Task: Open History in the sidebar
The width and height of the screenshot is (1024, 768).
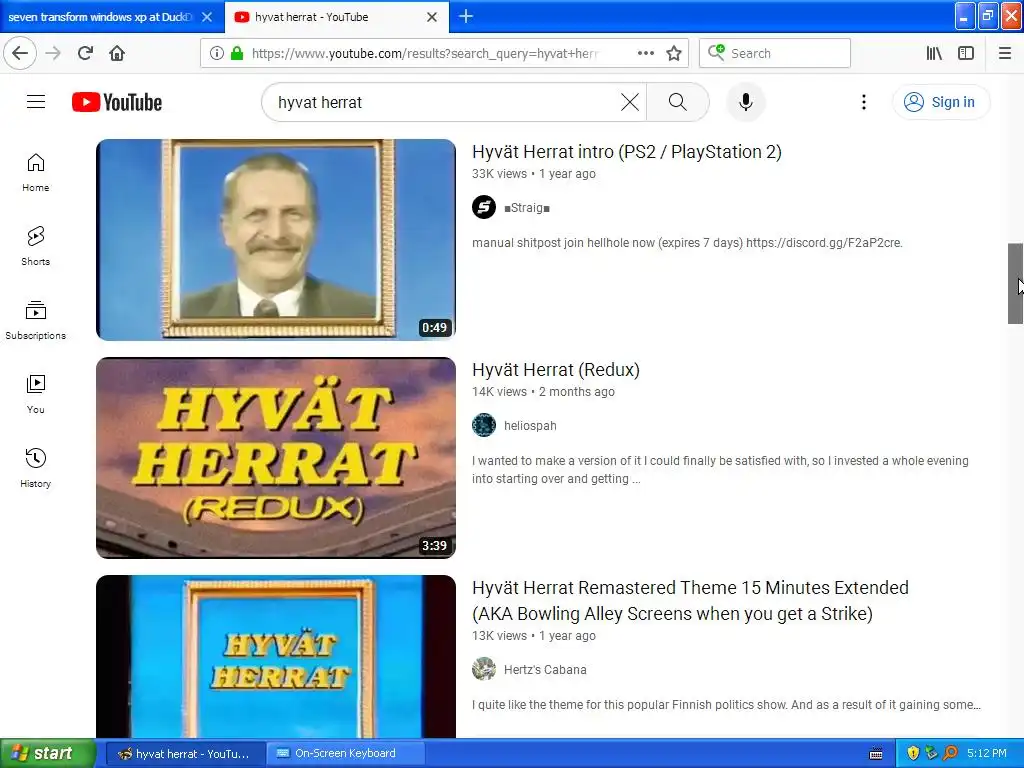Action: 35,468
